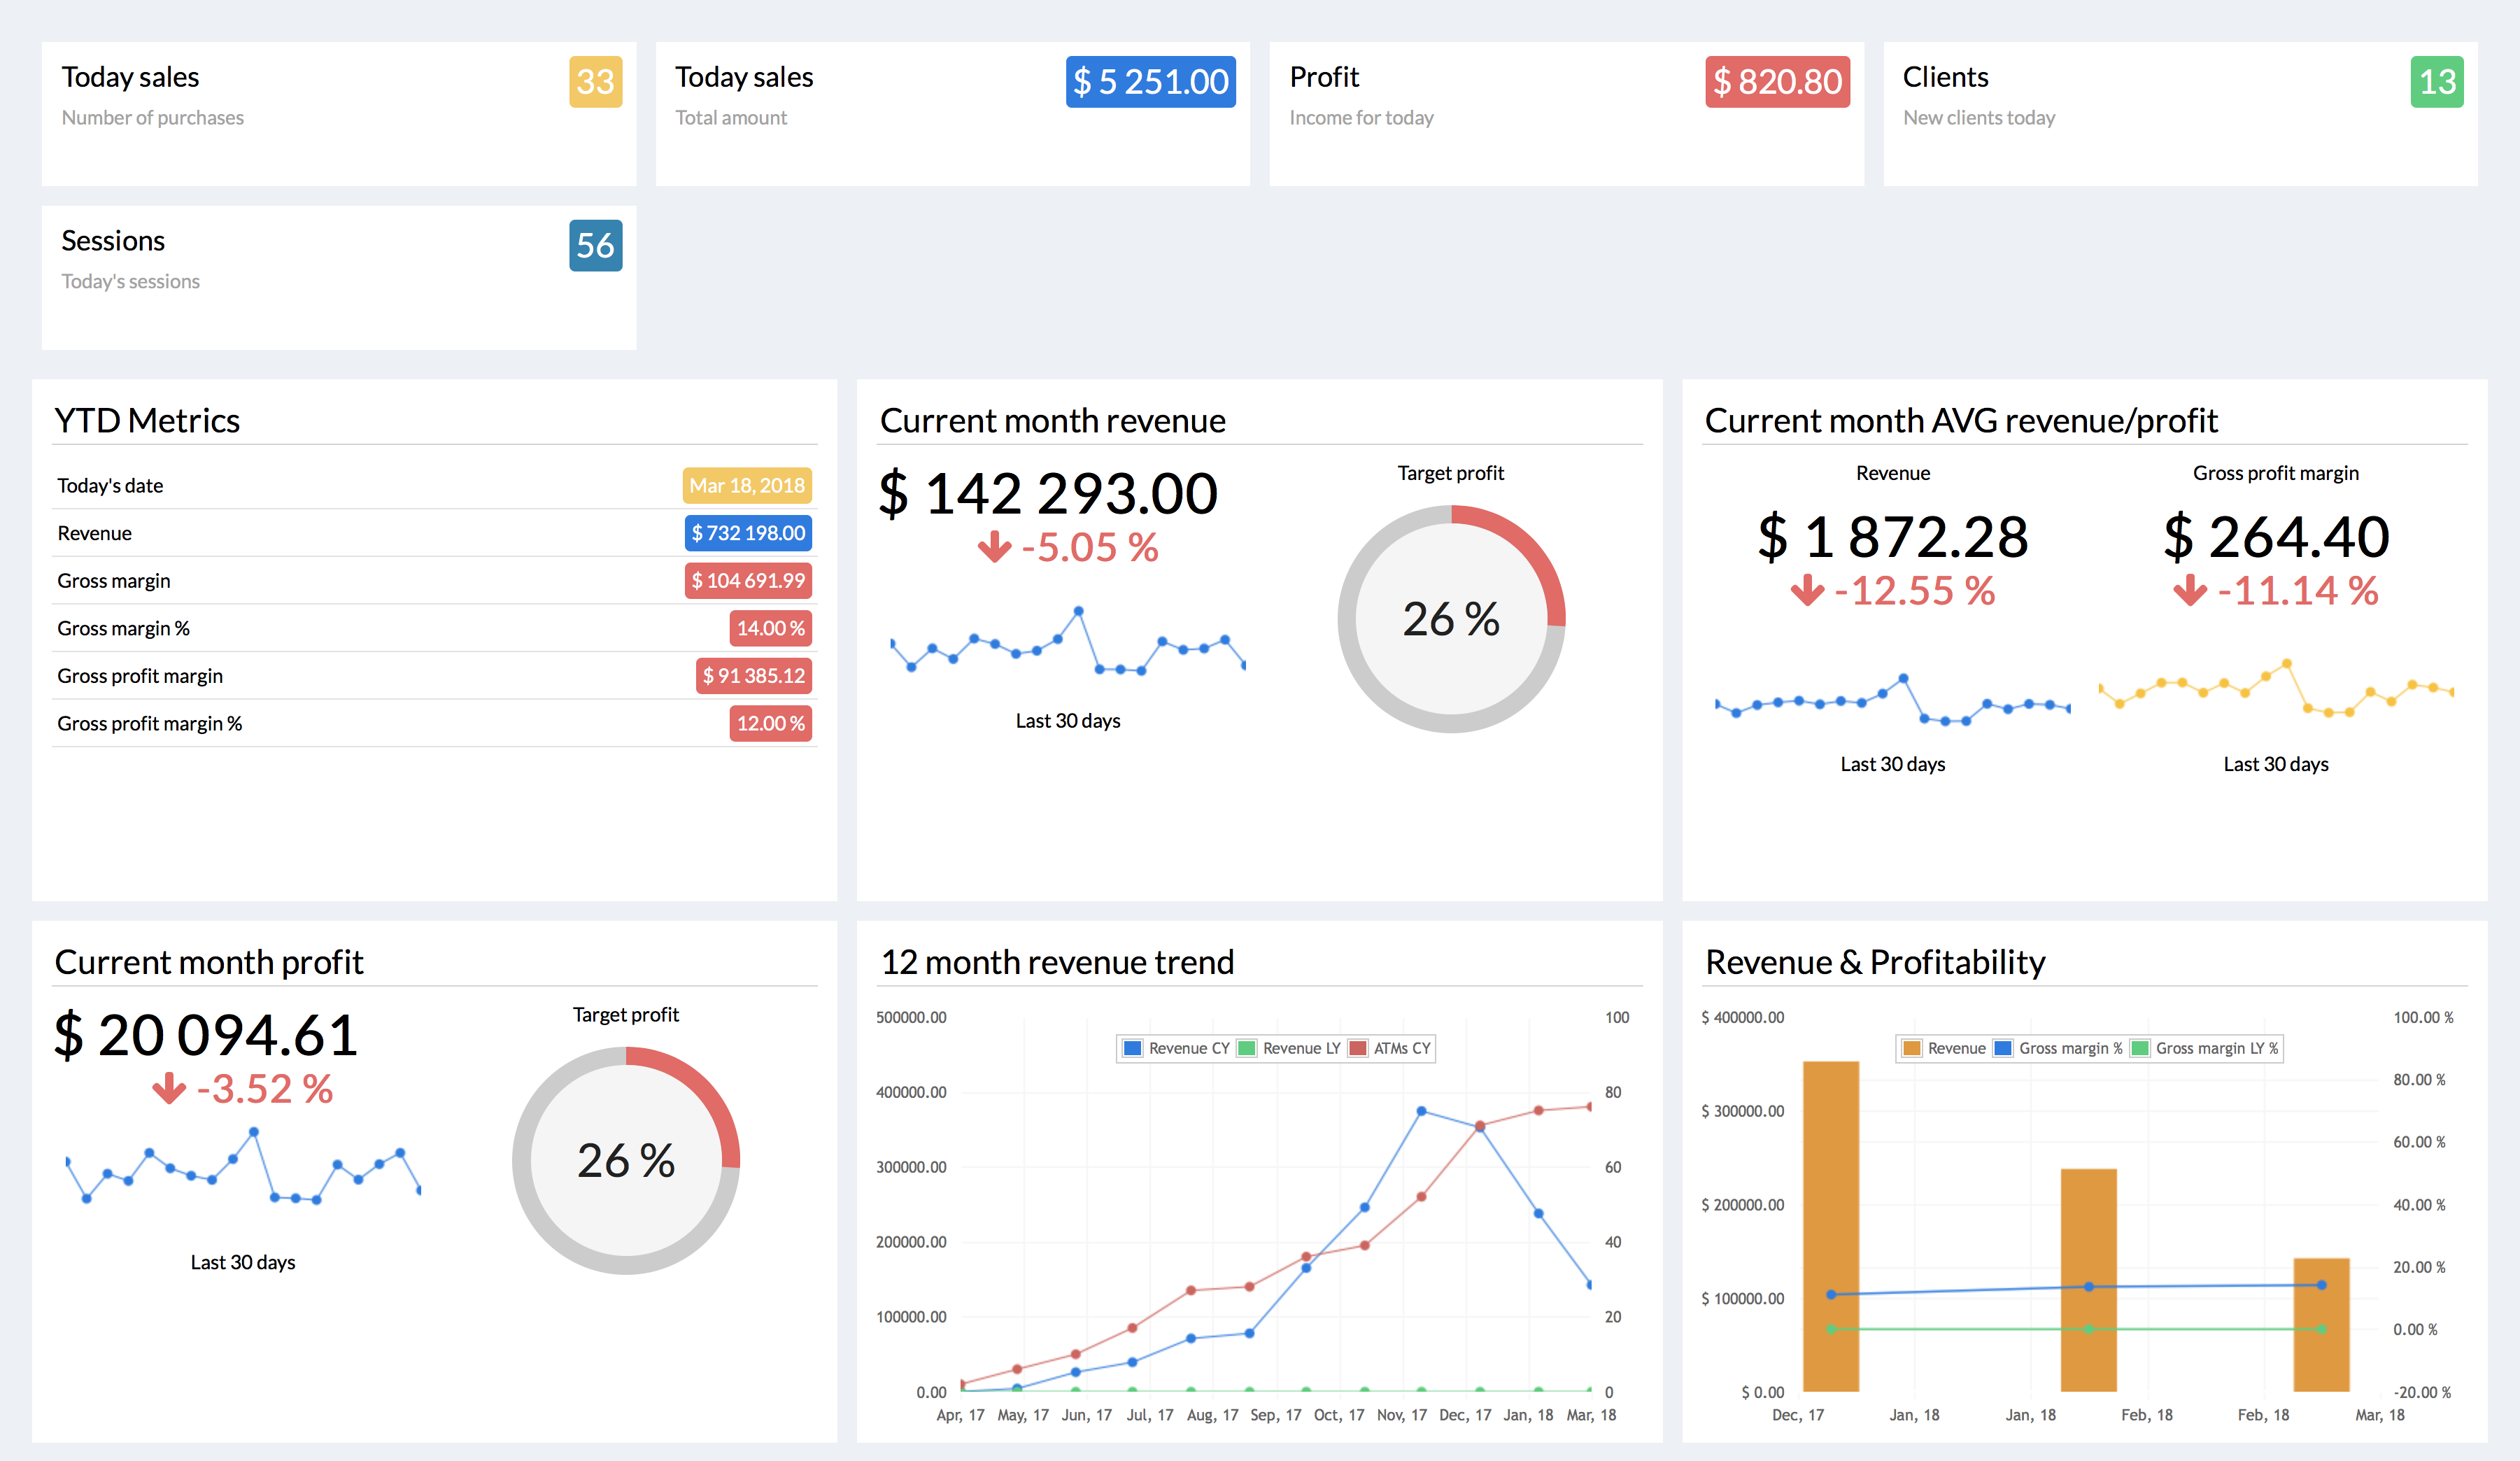Click the yellow 33 purchases badge
The image size is (2520, 1461).
(x=595, y=81)
